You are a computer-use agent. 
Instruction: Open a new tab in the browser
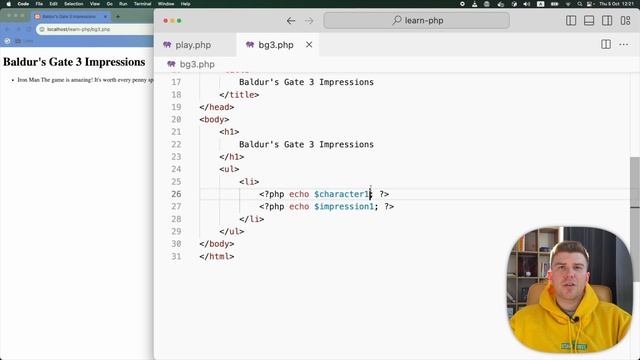[x=118, y=17]
